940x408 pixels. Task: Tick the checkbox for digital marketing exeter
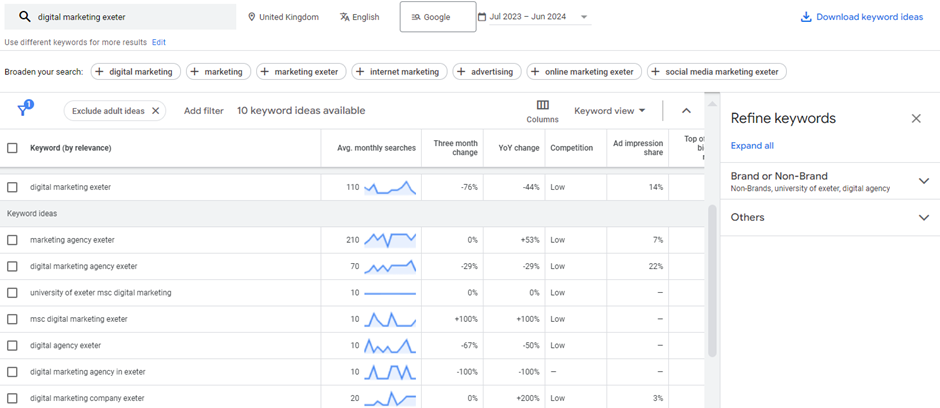coord(12,187)
